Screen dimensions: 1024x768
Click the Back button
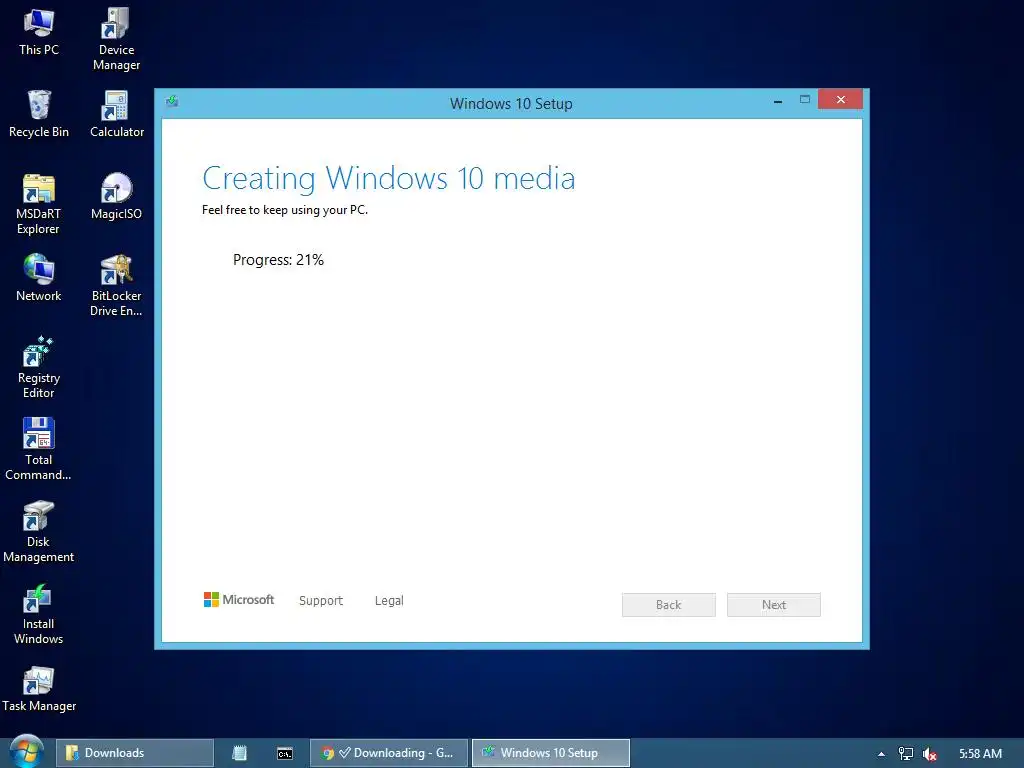669,605
